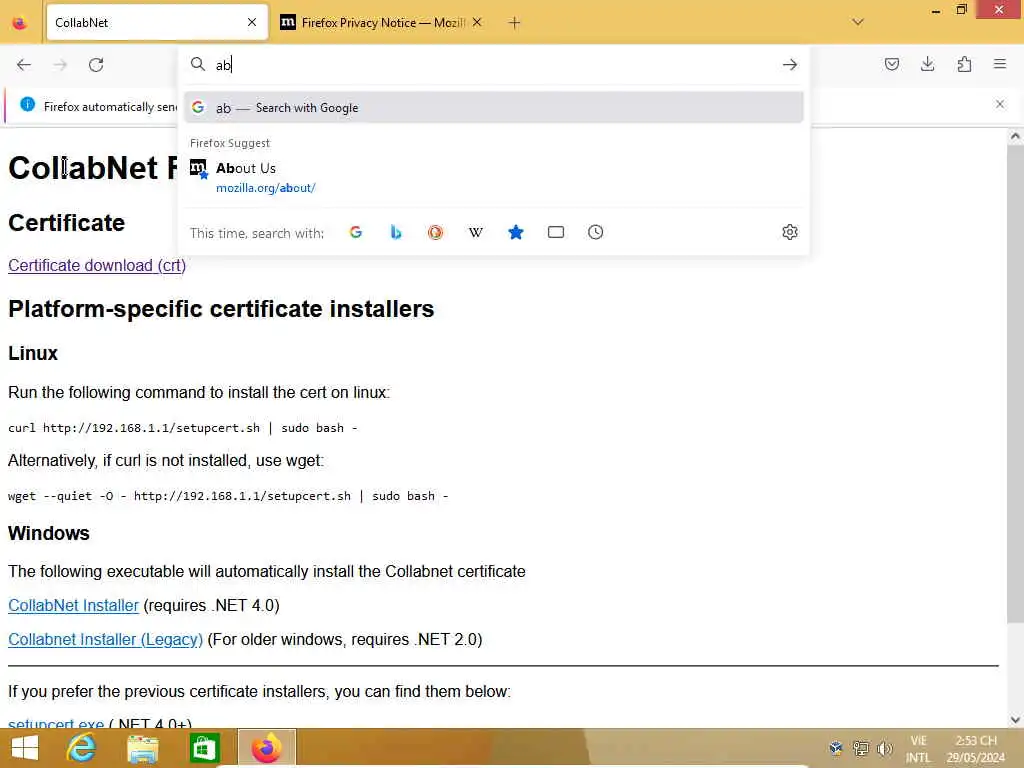The image size is (1024, 768).
Task: Click the wget --quiet command text
Action: click(x=229, y=496)
